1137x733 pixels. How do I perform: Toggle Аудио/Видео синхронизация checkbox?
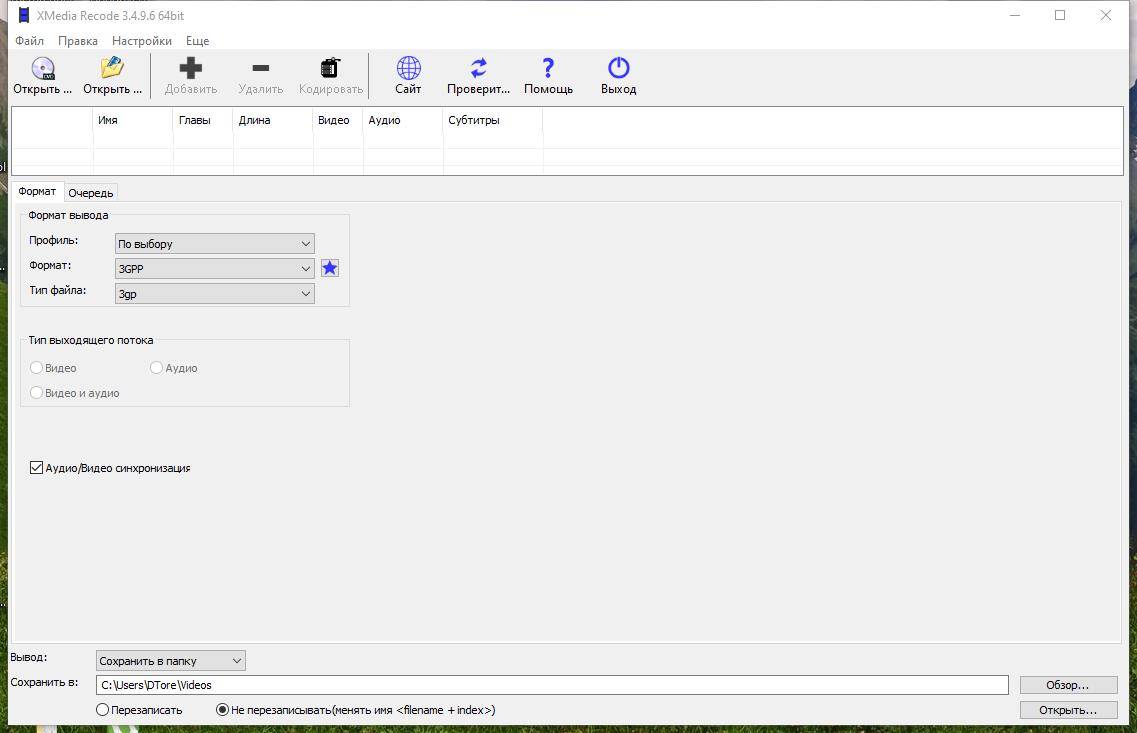pos(36,468)
